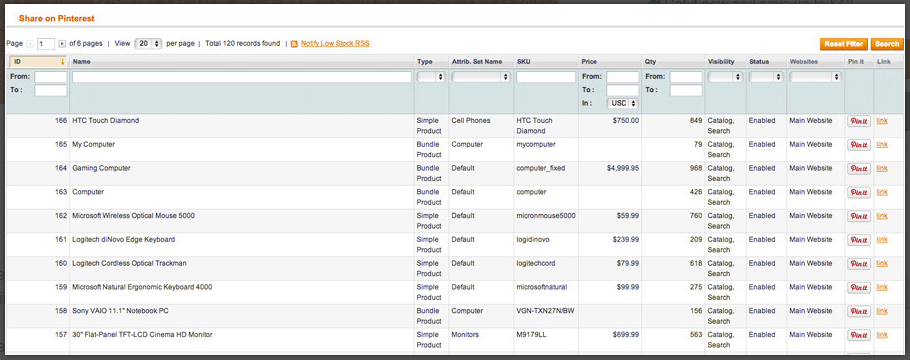Click the Price To filter field

coord(623,90)
